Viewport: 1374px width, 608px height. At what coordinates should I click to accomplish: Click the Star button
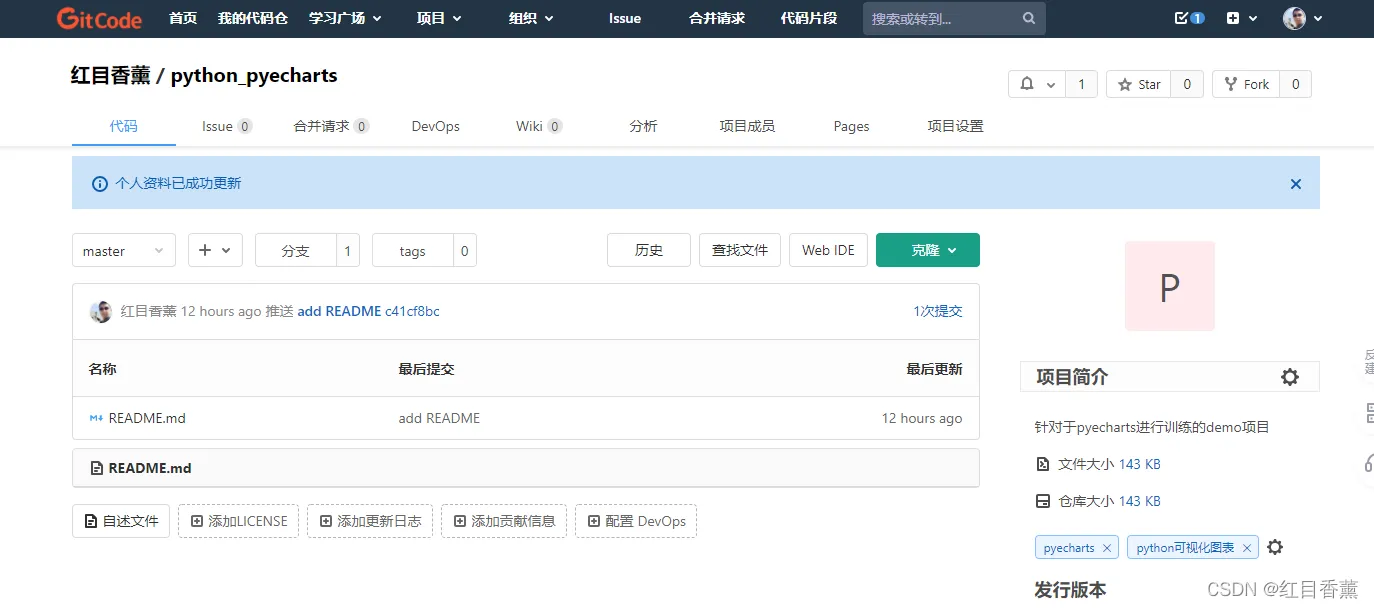[x=1139, y=84]
